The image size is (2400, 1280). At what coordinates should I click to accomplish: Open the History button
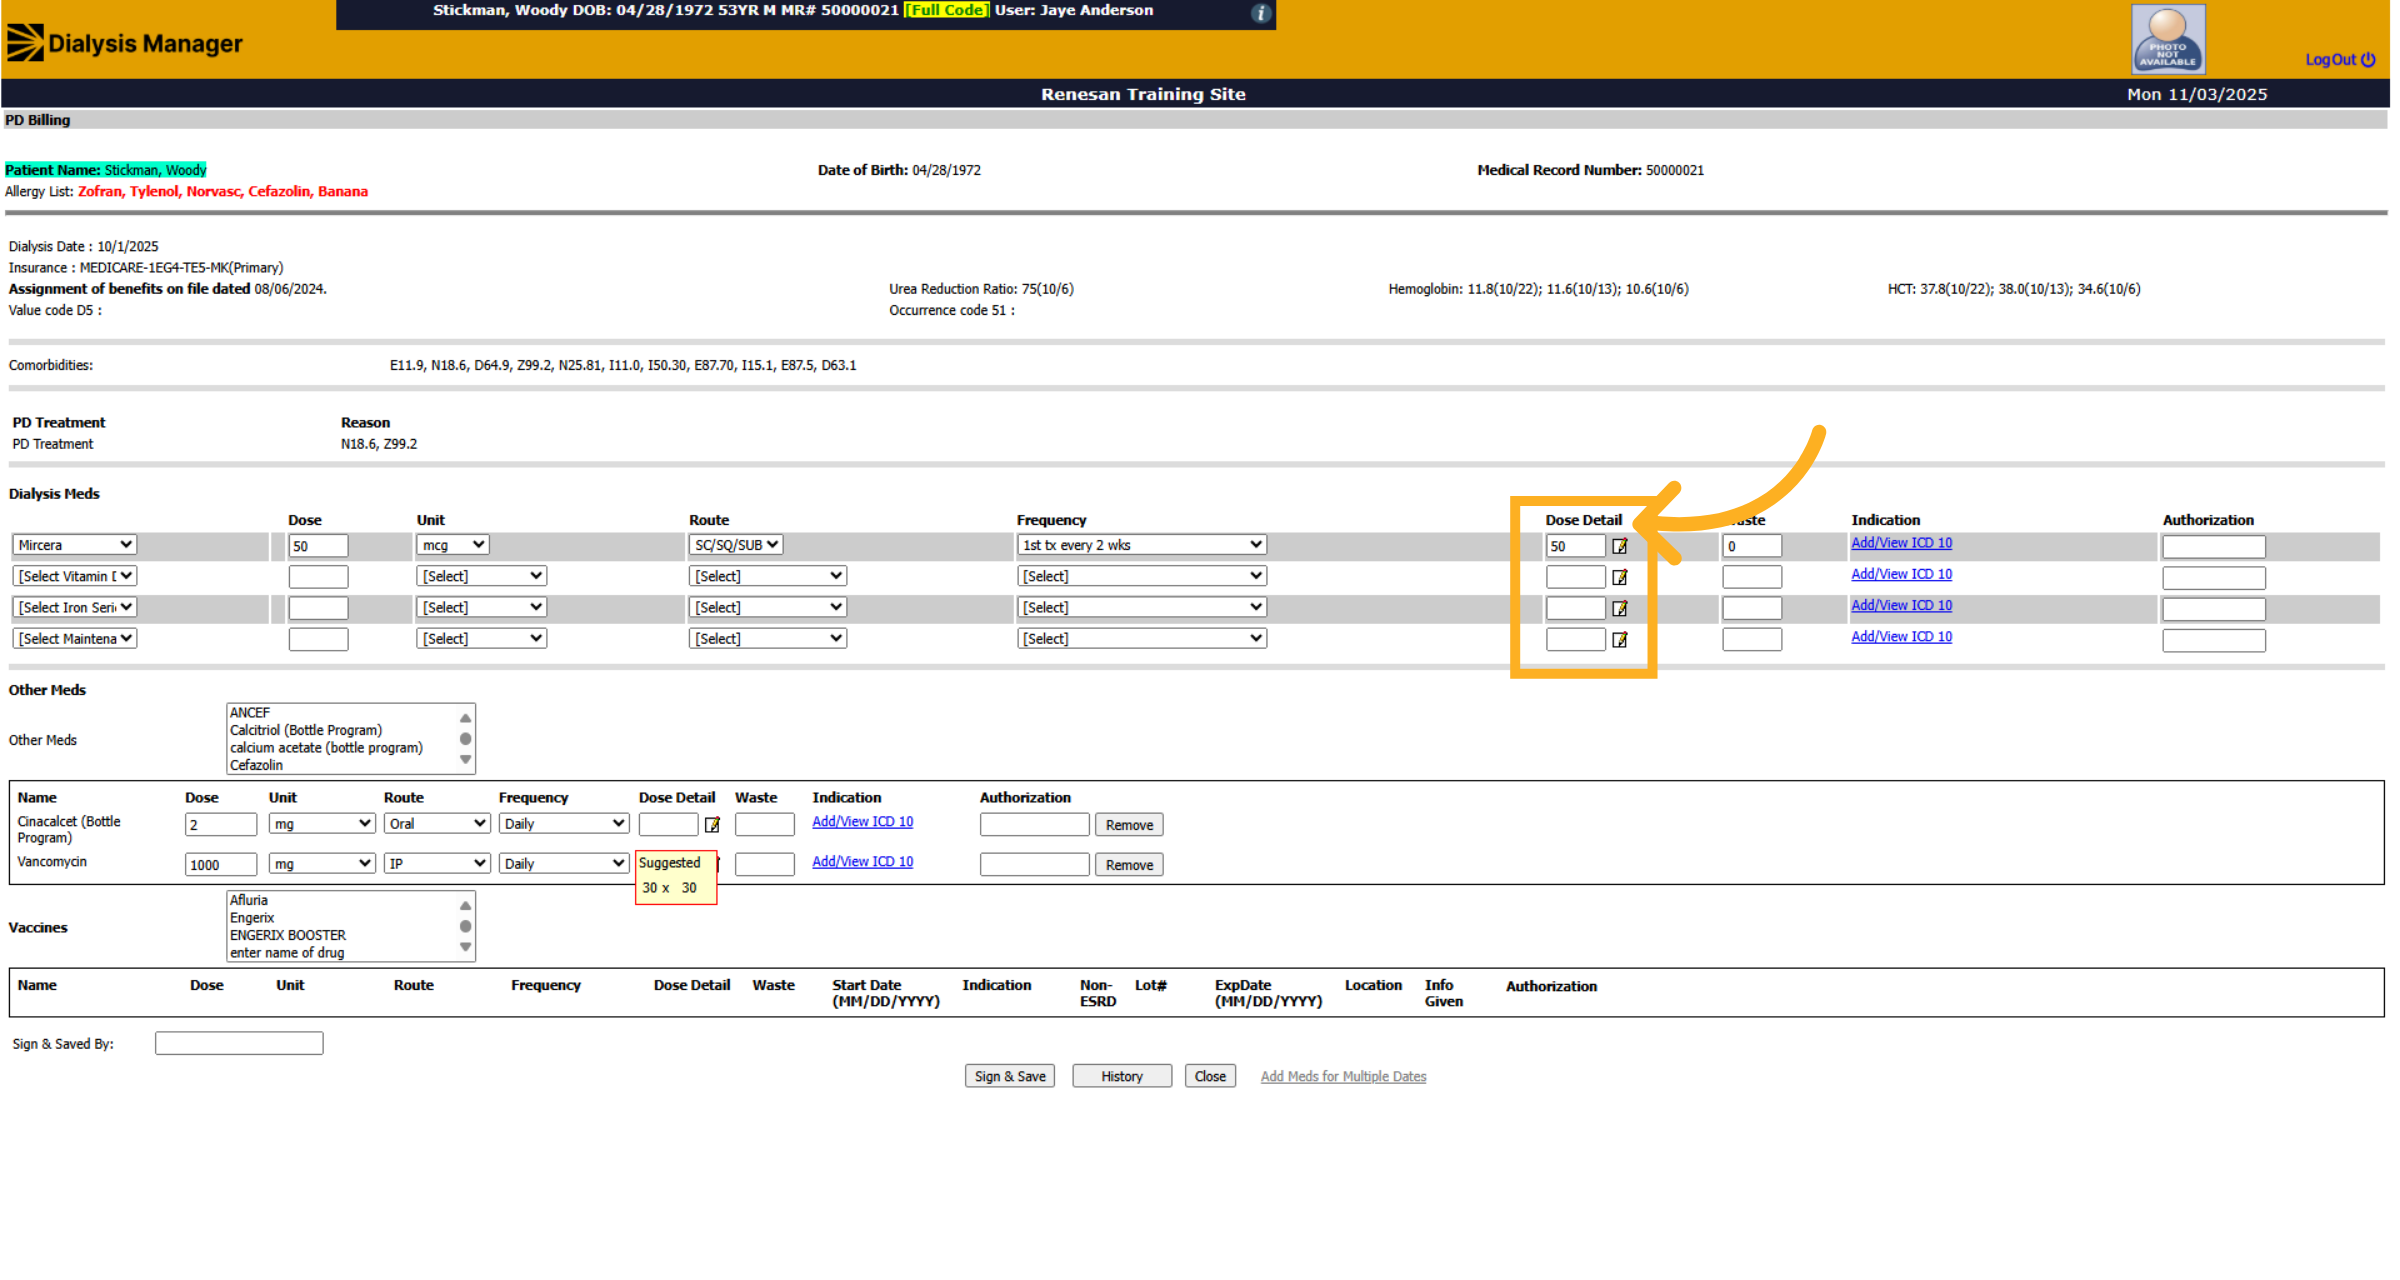point(1122,1076)
